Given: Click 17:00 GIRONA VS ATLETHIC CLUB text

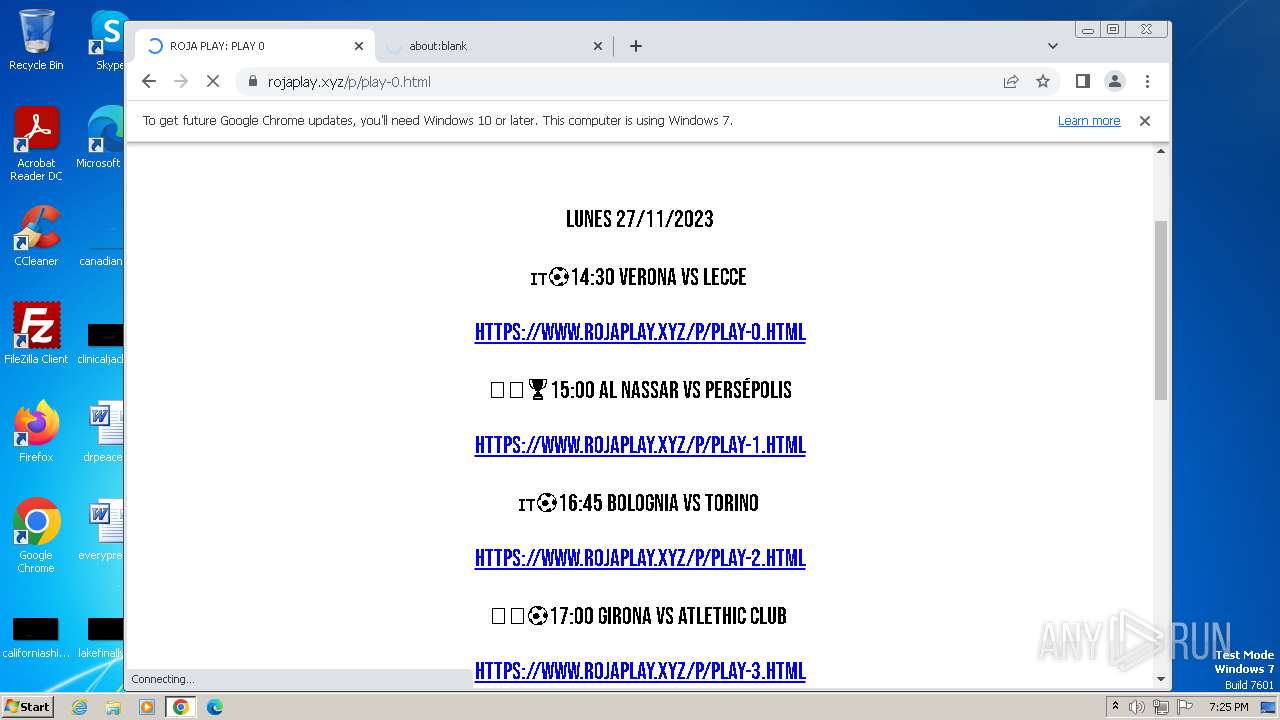Looking at the screenshot, I should coord(668,616).
